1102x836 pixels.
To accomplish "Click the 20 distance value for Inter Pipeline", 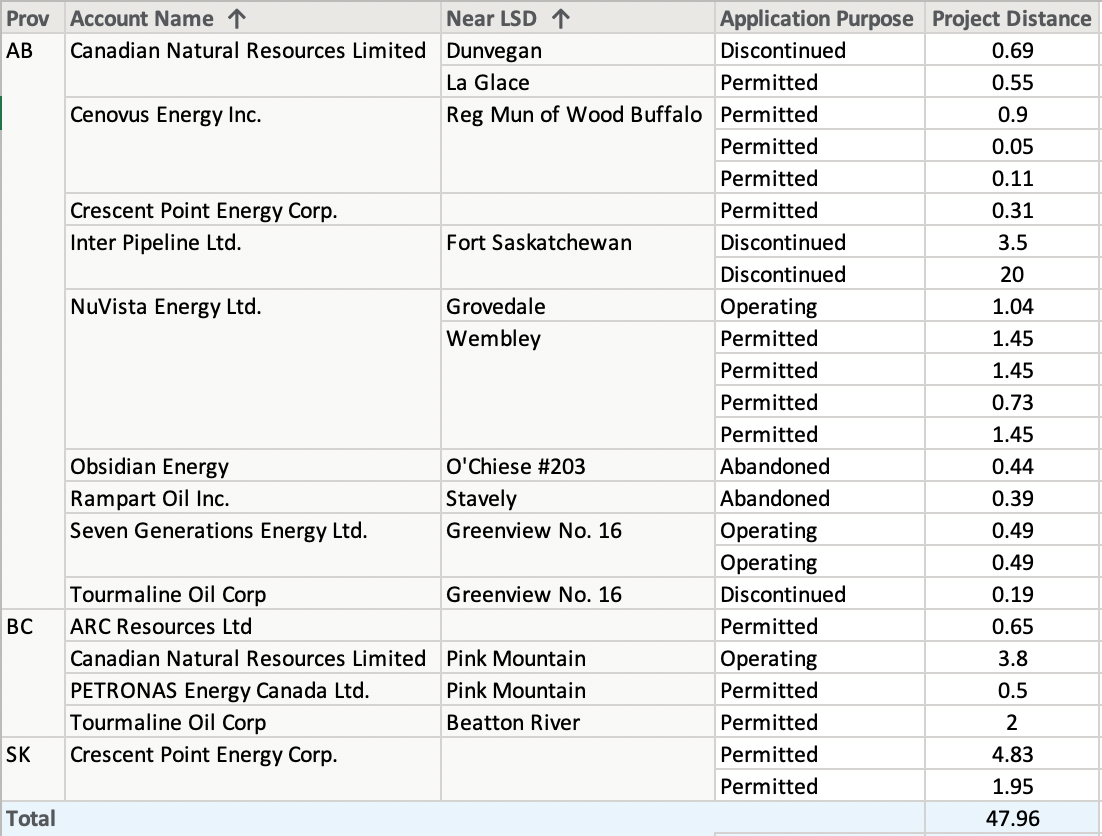I will 1010,274.
